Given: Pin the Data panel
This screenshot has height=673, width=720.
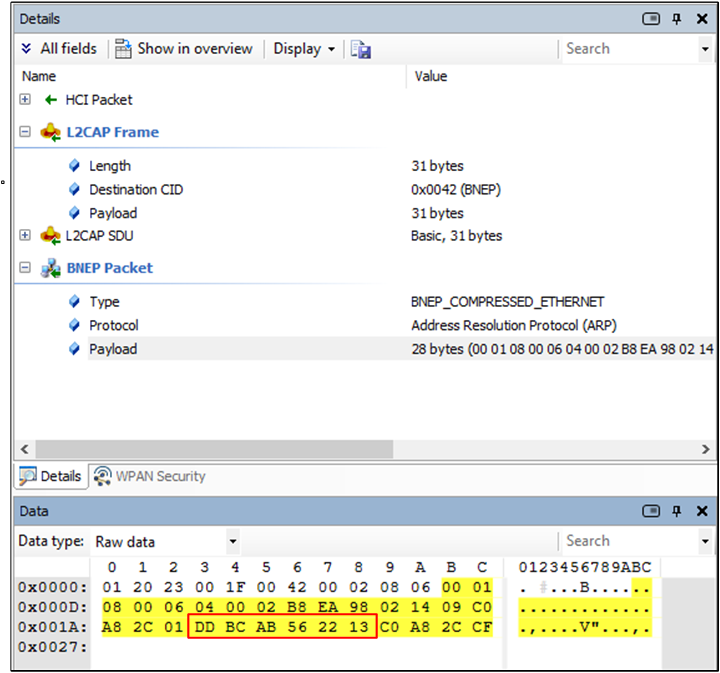Looking at the screenshot, I should (x=676, y=511).
